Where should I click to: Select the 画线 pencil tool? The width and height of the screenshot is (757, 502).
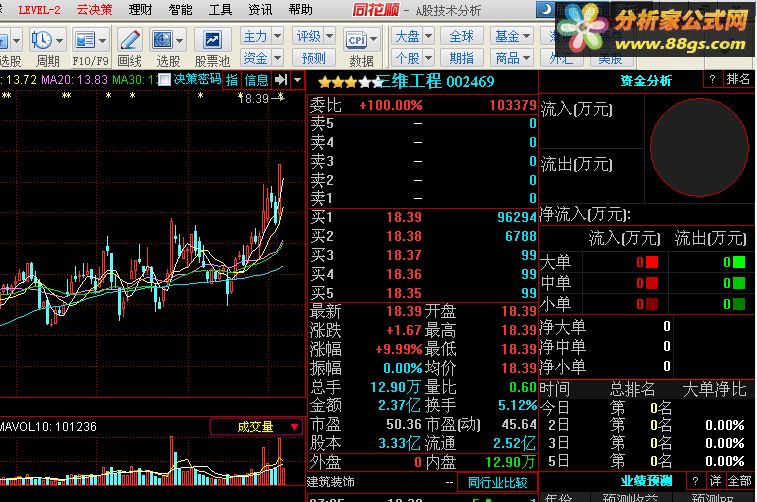pos(129,40)
